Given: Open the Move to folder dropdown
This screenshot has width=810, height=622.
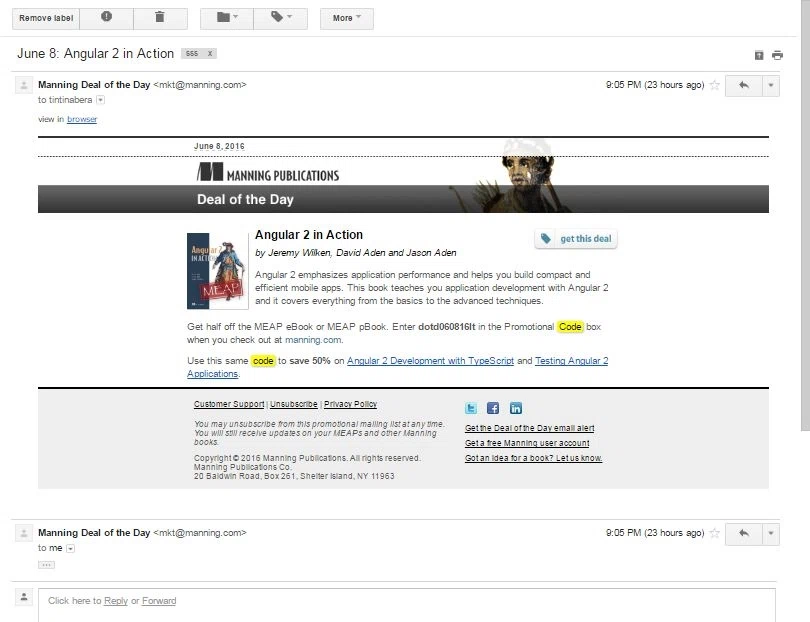Looking at the screenshot, I should coord(227,18).
